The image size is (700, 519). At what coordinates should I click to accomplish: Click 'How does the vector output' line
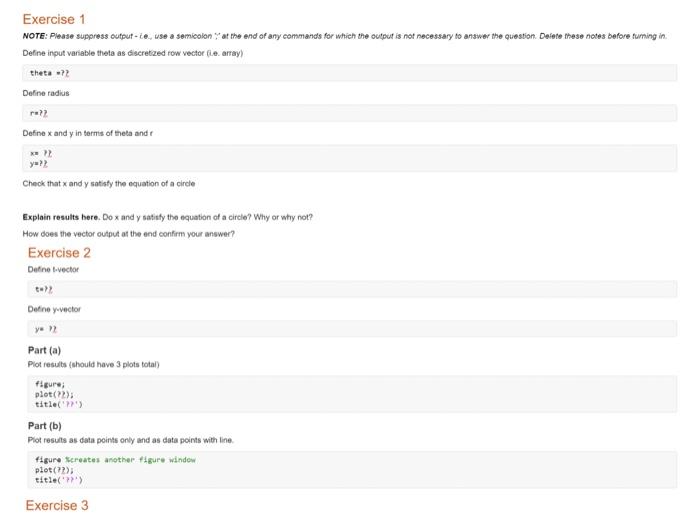point(128,234)
